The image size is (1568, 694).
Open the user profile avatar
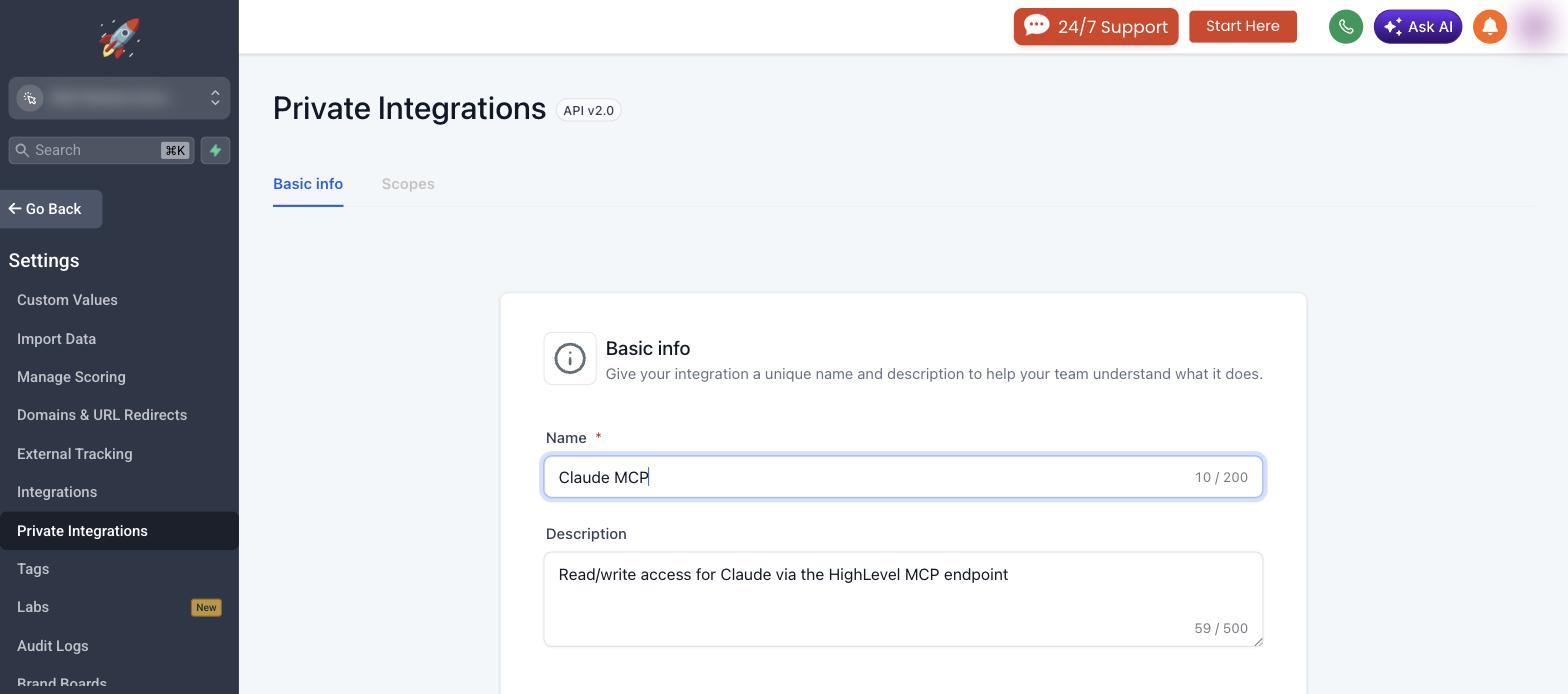tap(1535, 27)
